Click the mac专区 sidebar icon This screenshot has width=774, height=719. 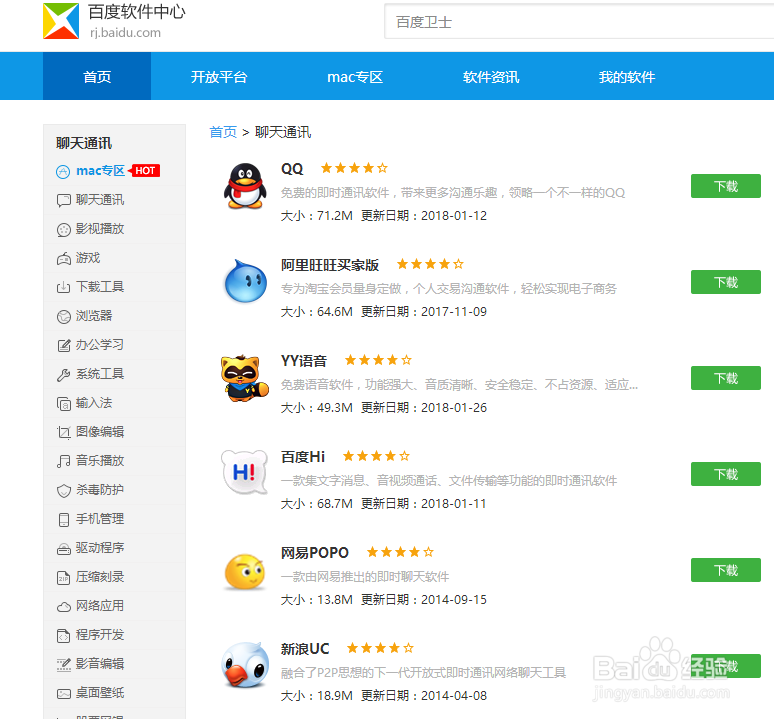pos(63,171)
